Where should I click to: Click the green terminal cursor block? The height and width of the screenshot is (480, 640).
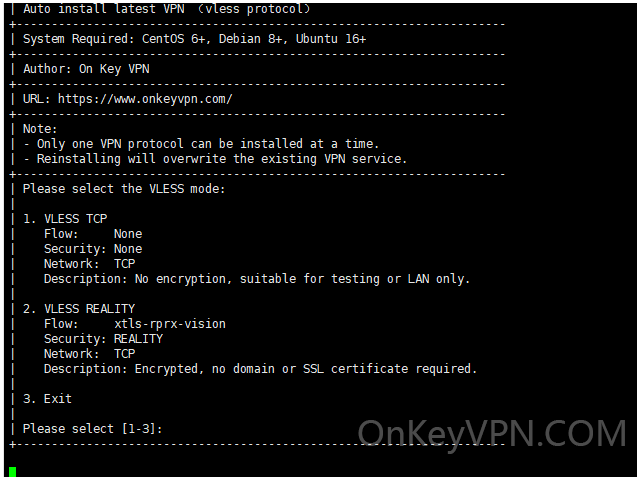12,472
